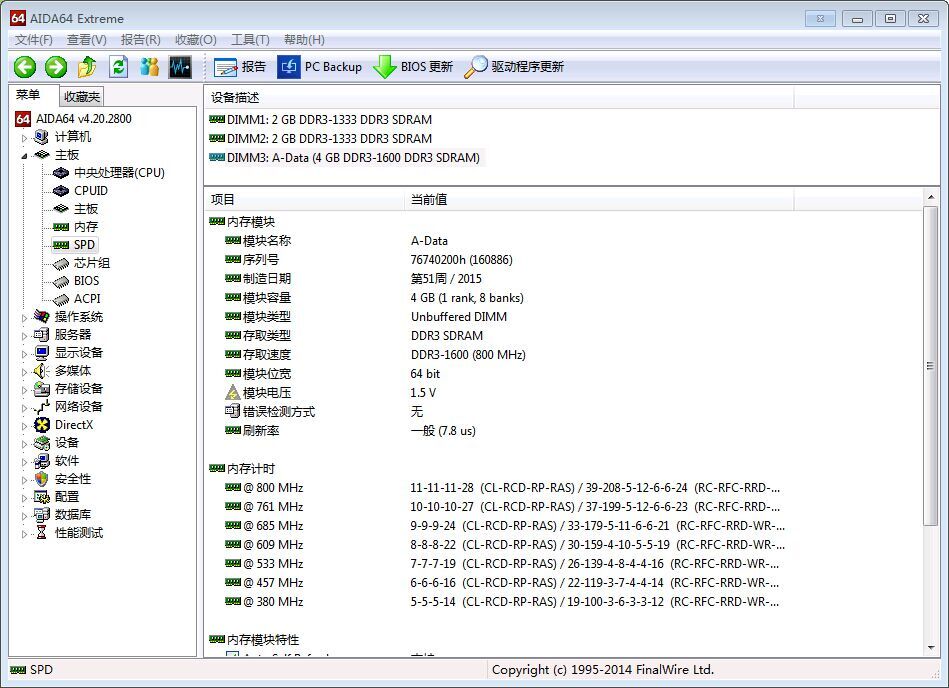The width and height of the screenshot is (949, 688).
Task: Click the 模块电压 warning icon
Action: tap(233, 393)
